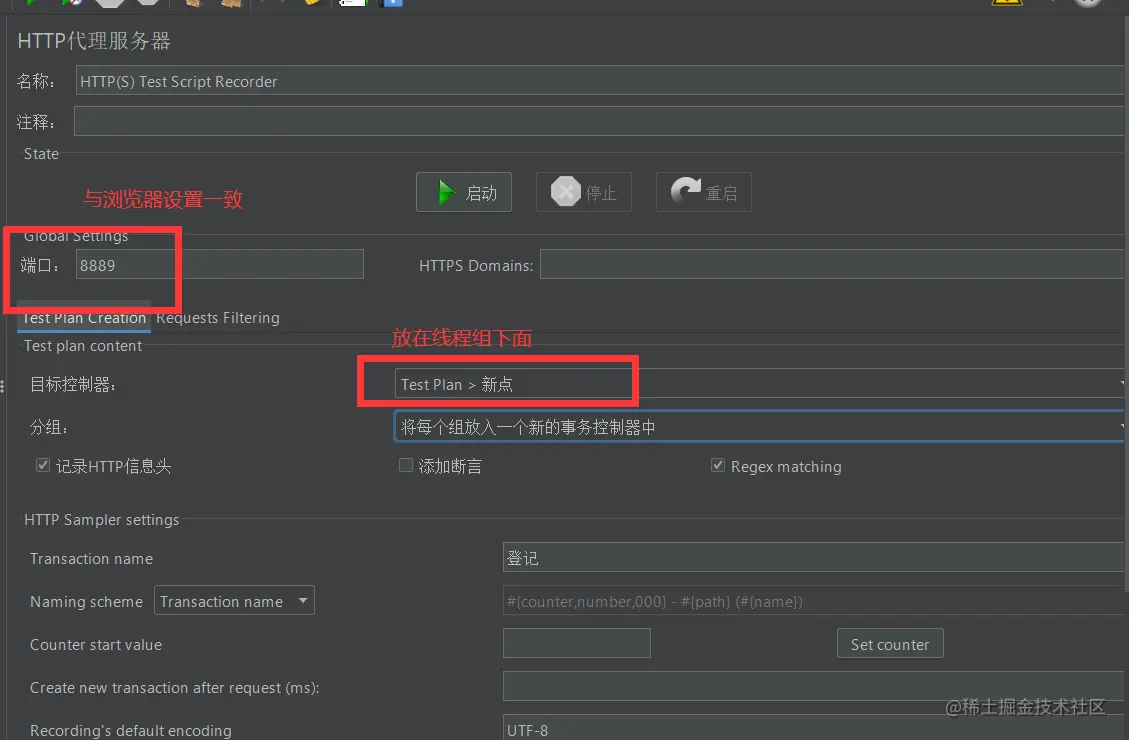The image size is (1129, 740).
Task: Click the 端口 field showing 8889
Action: (220, 264)
